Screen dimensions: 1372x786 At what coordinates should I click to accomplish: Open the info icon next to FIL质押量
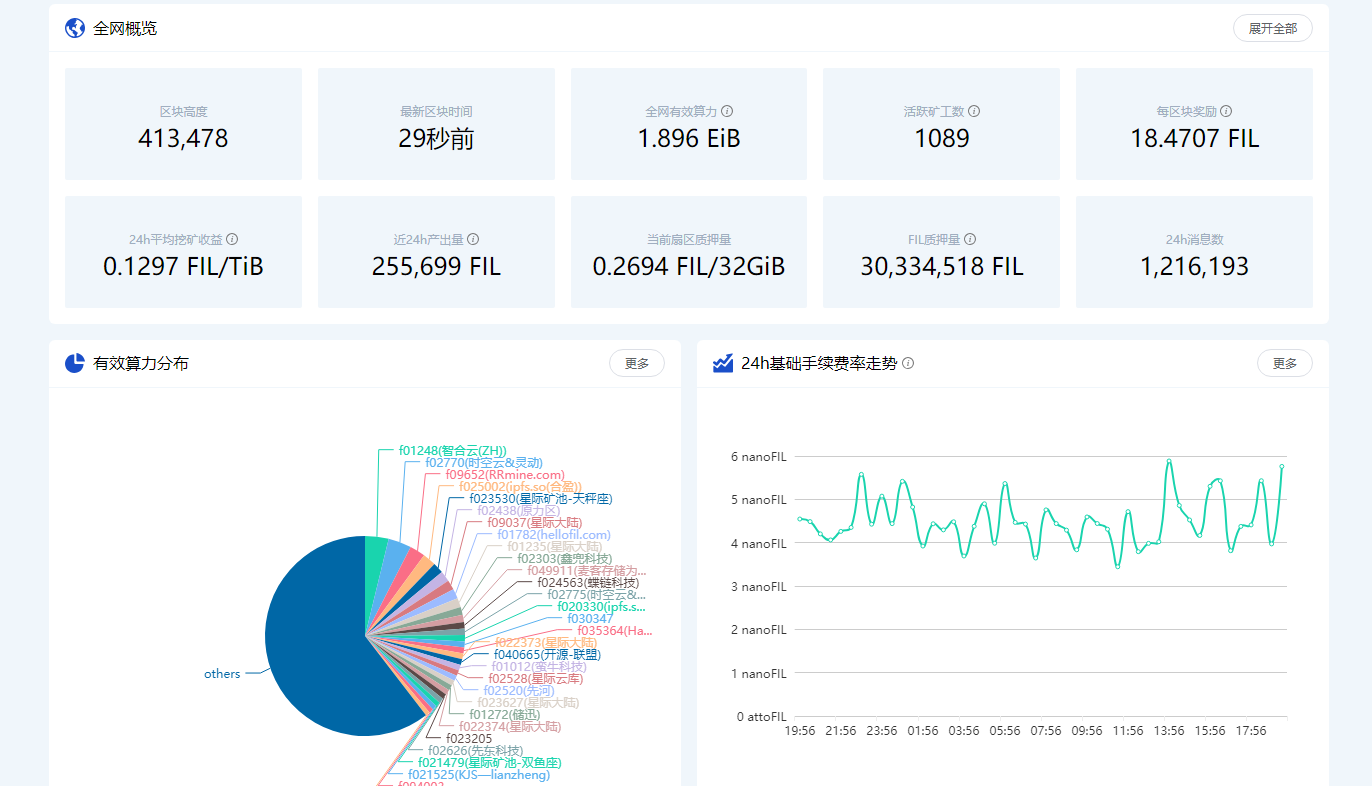[x=970, y=239]
